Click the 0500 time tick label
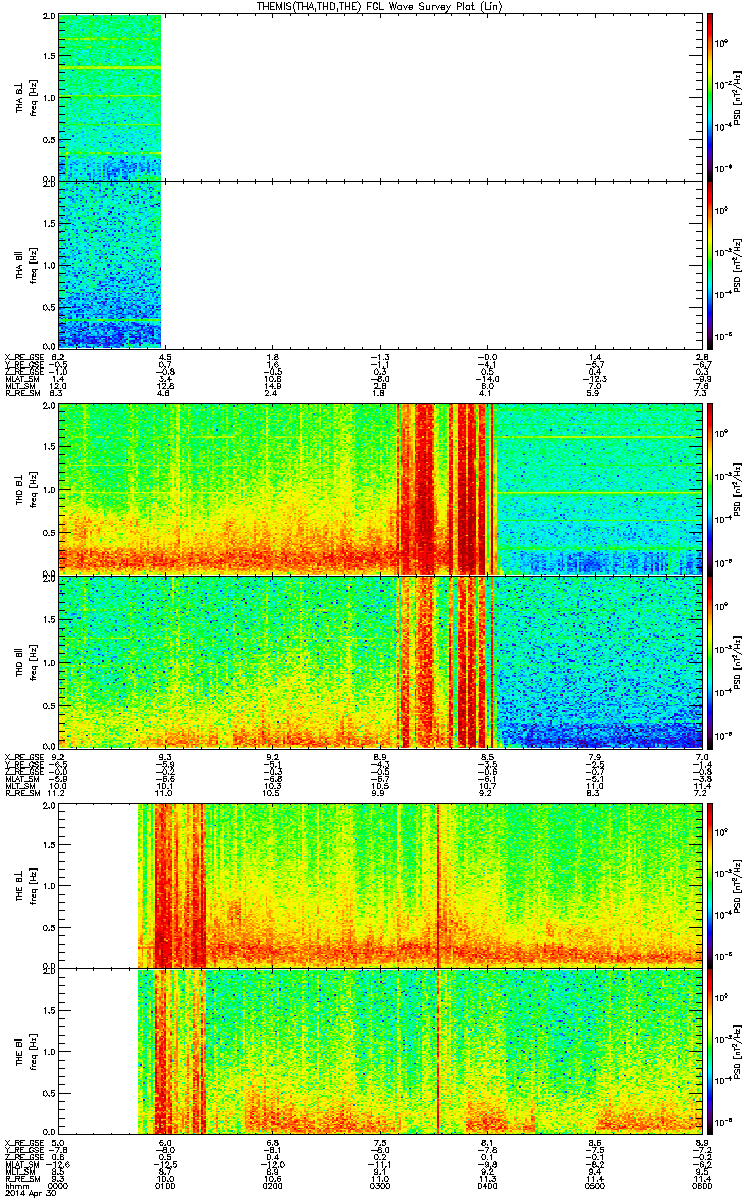Screen dimensions: 750x1200 [x=594, y=1187]
